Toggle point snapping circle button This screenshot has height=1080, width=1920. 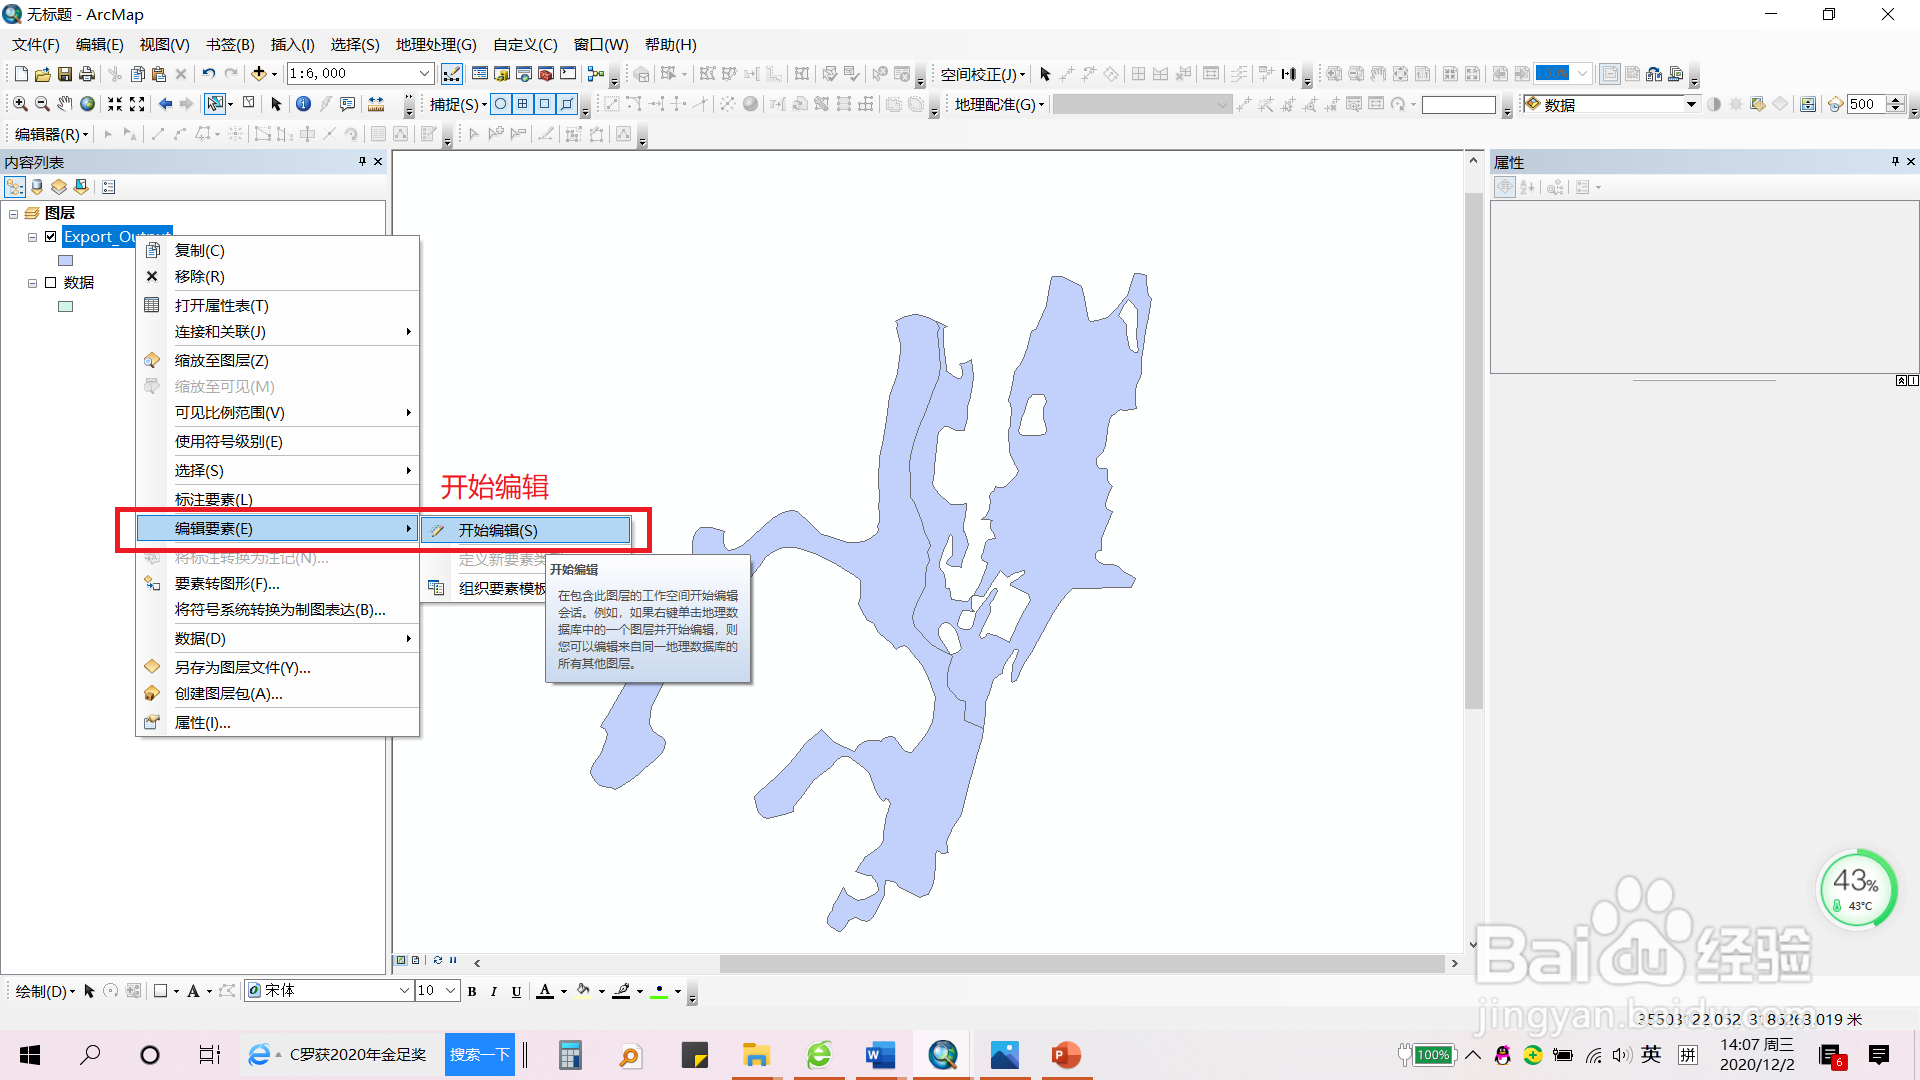coord(501,104)
